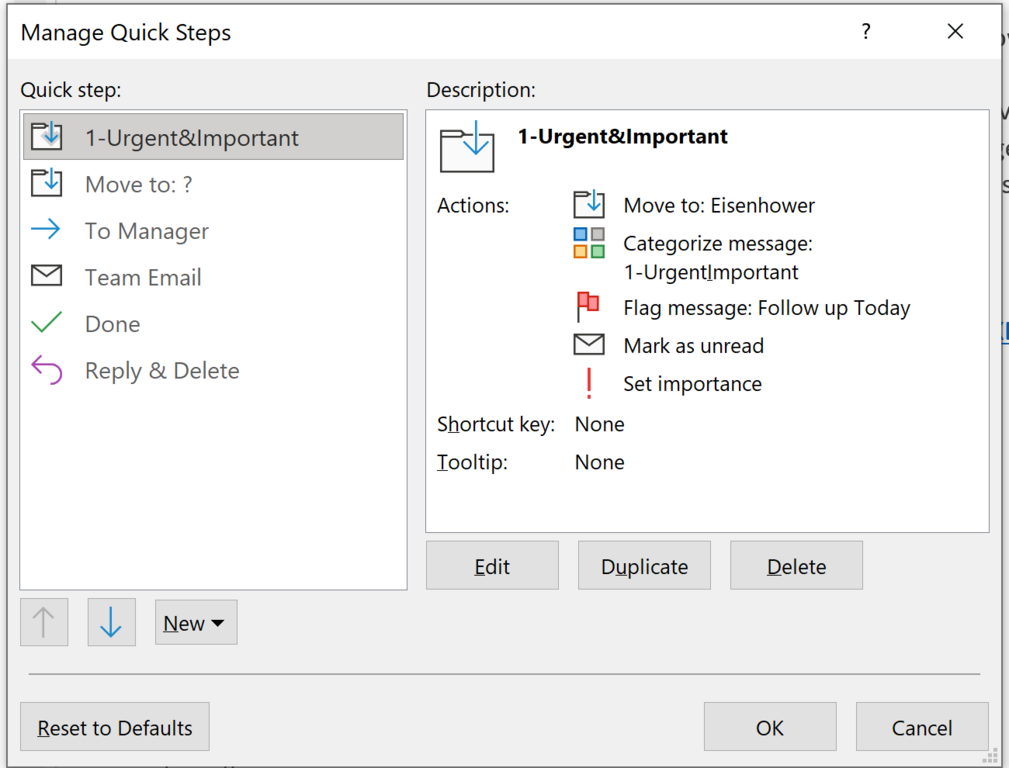Click the colored Categorize message squares icon

tap(588, 243)
